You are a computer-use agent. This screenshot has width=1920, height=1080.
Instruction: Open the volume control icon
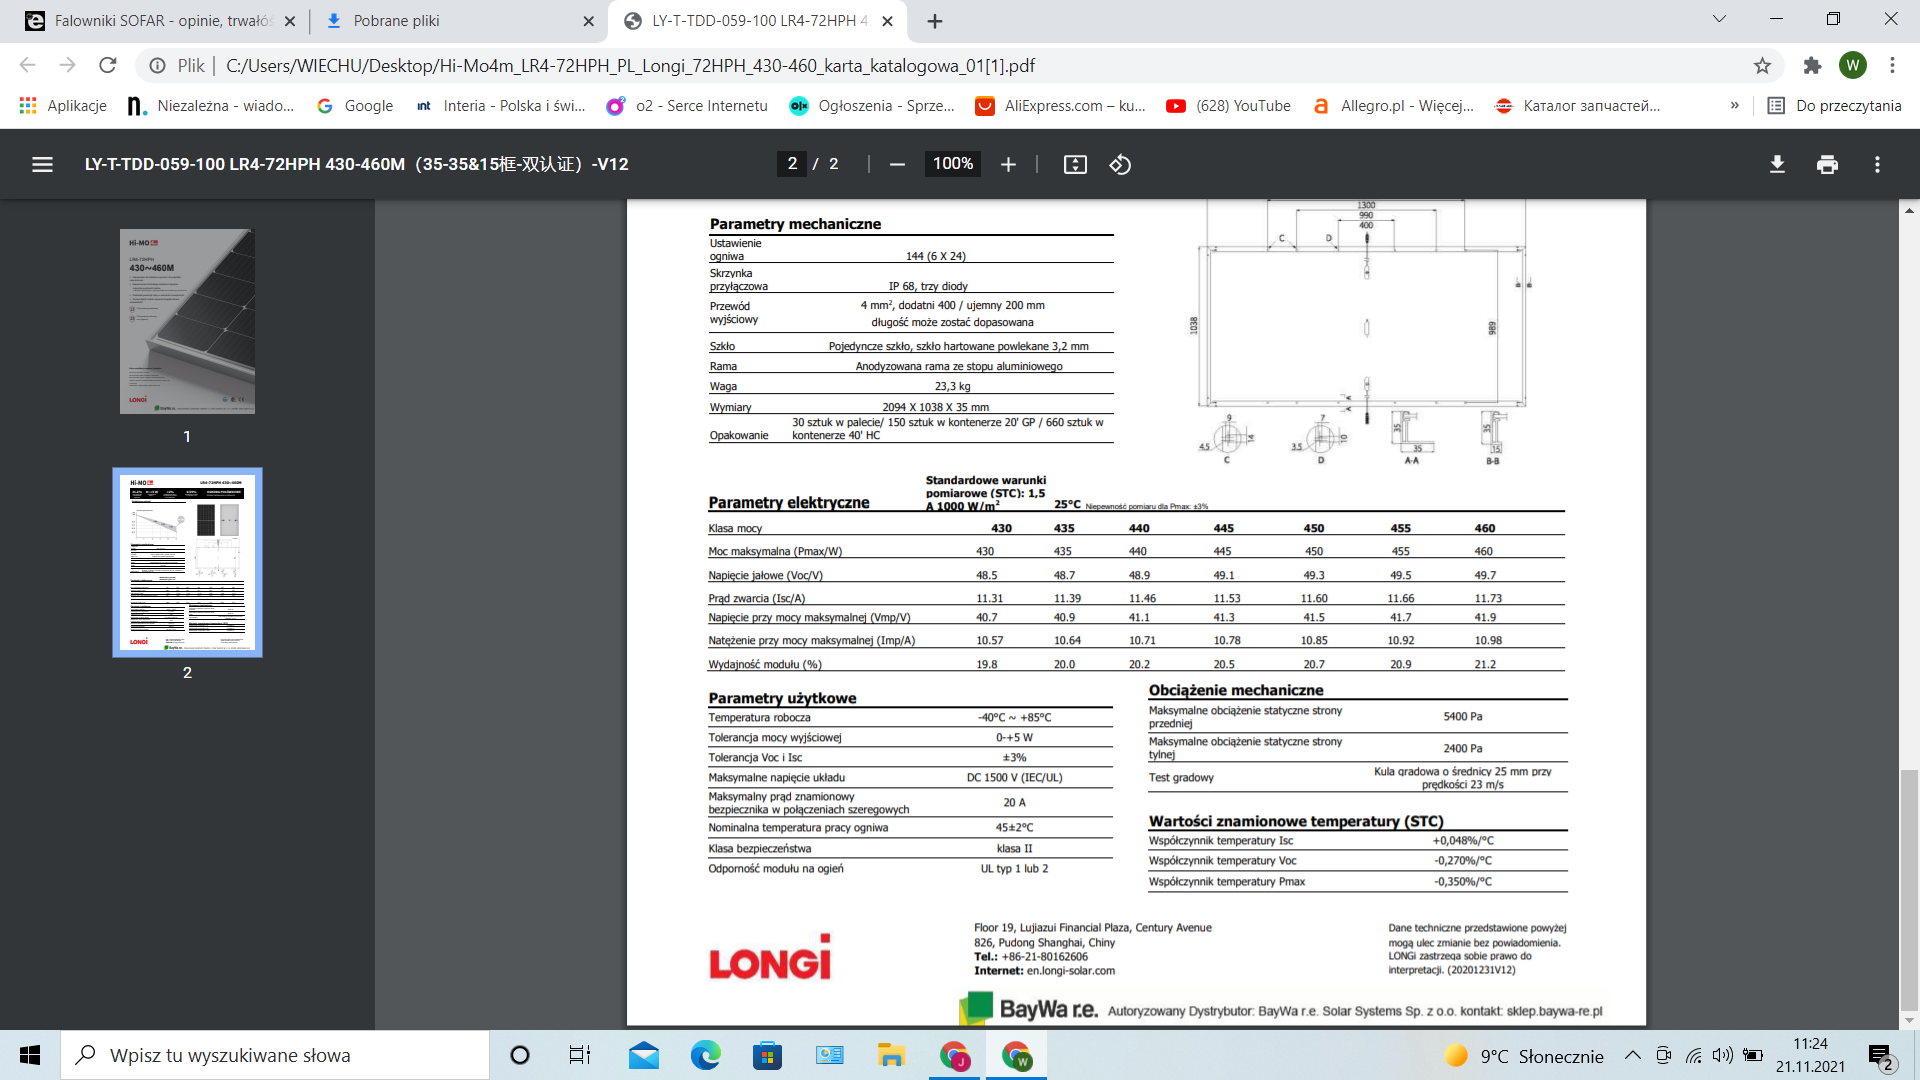click(x=1722, y=1055)
